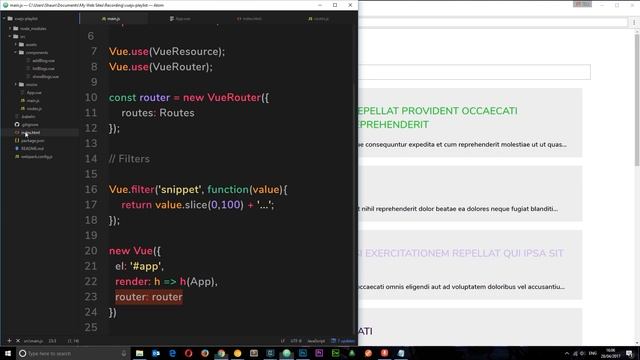Expand the mixins folder in tree view
Image resolution: width=640 pixels, height=360 pixels.
click(16, 84)
